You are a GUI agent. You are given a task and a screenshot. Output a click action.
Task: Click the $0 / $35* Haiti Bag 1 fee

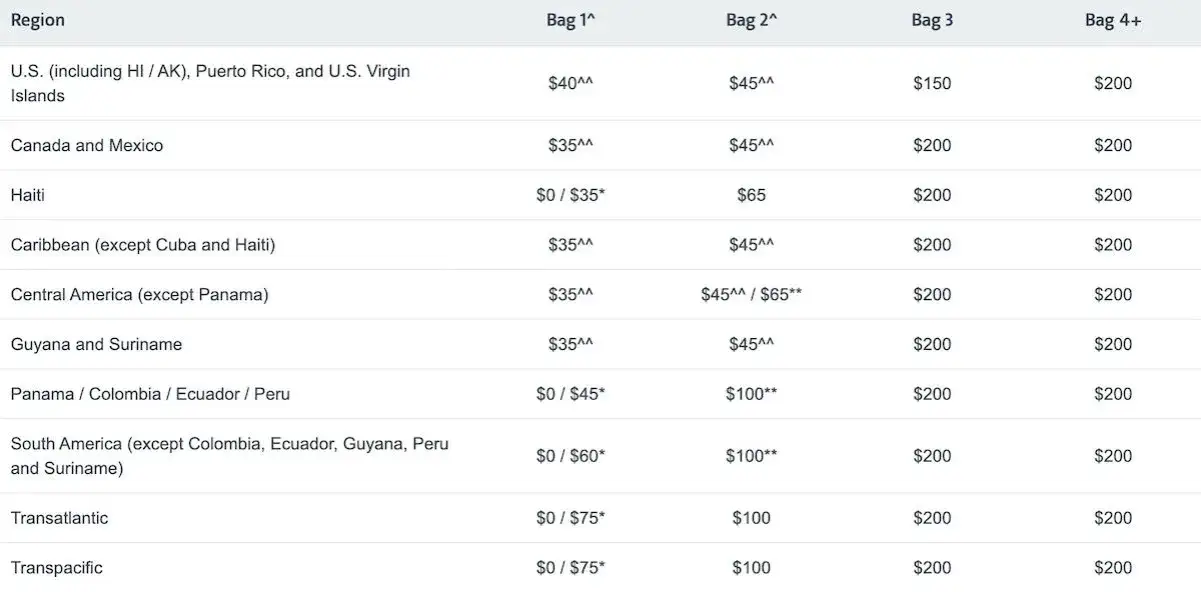pyautogui.click(x=571, y=195)
